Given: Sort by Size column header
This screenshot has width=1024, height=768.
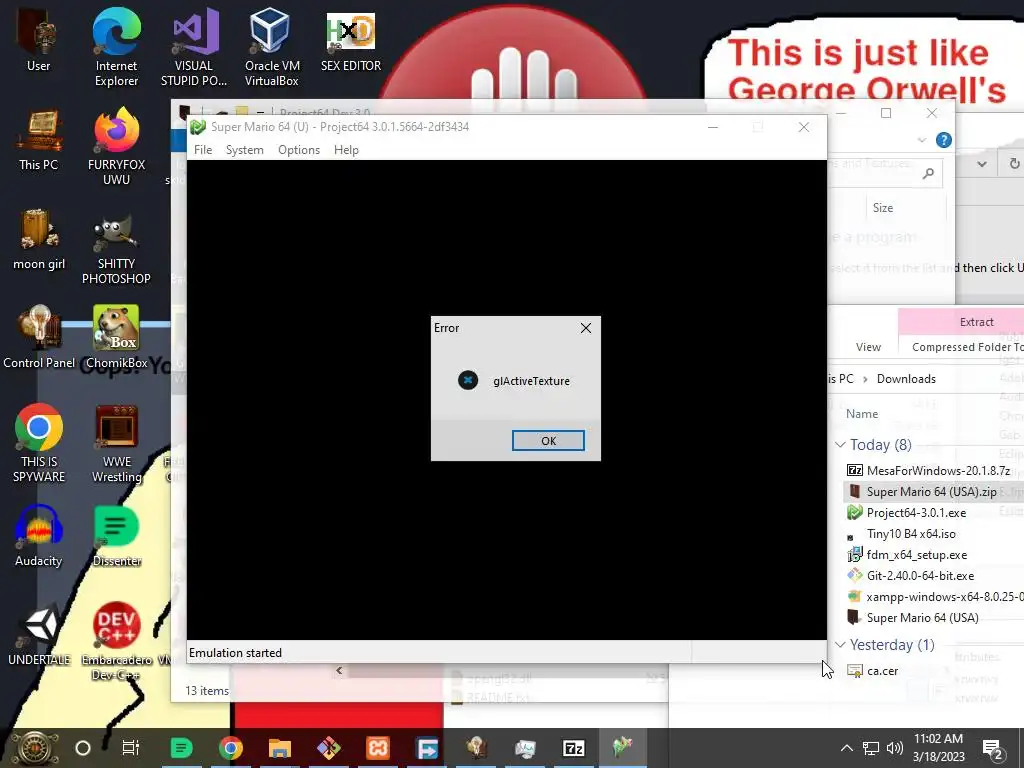Looking at the screenshot, I should coord(882,208).
